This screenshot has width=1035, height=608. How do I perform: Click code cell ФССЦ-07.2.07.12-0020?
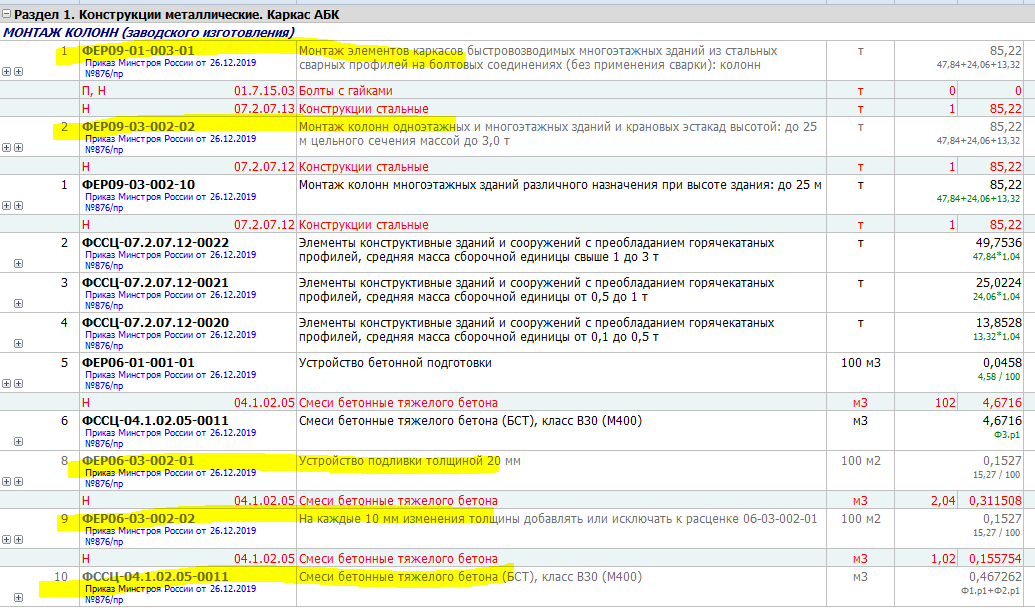pos(155,323)
